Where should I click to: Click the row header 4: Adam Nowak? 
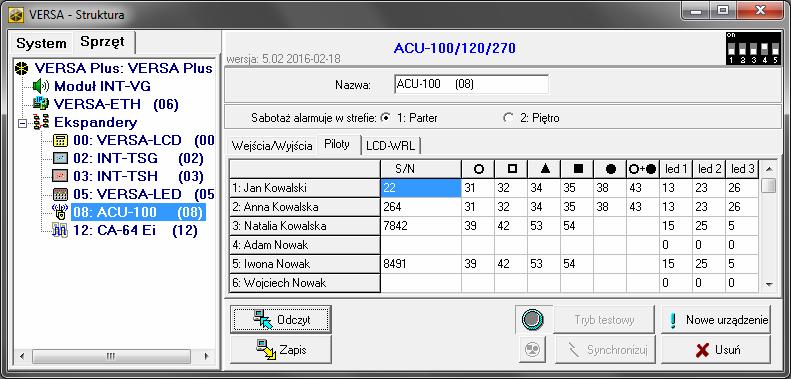click(305, 245)
